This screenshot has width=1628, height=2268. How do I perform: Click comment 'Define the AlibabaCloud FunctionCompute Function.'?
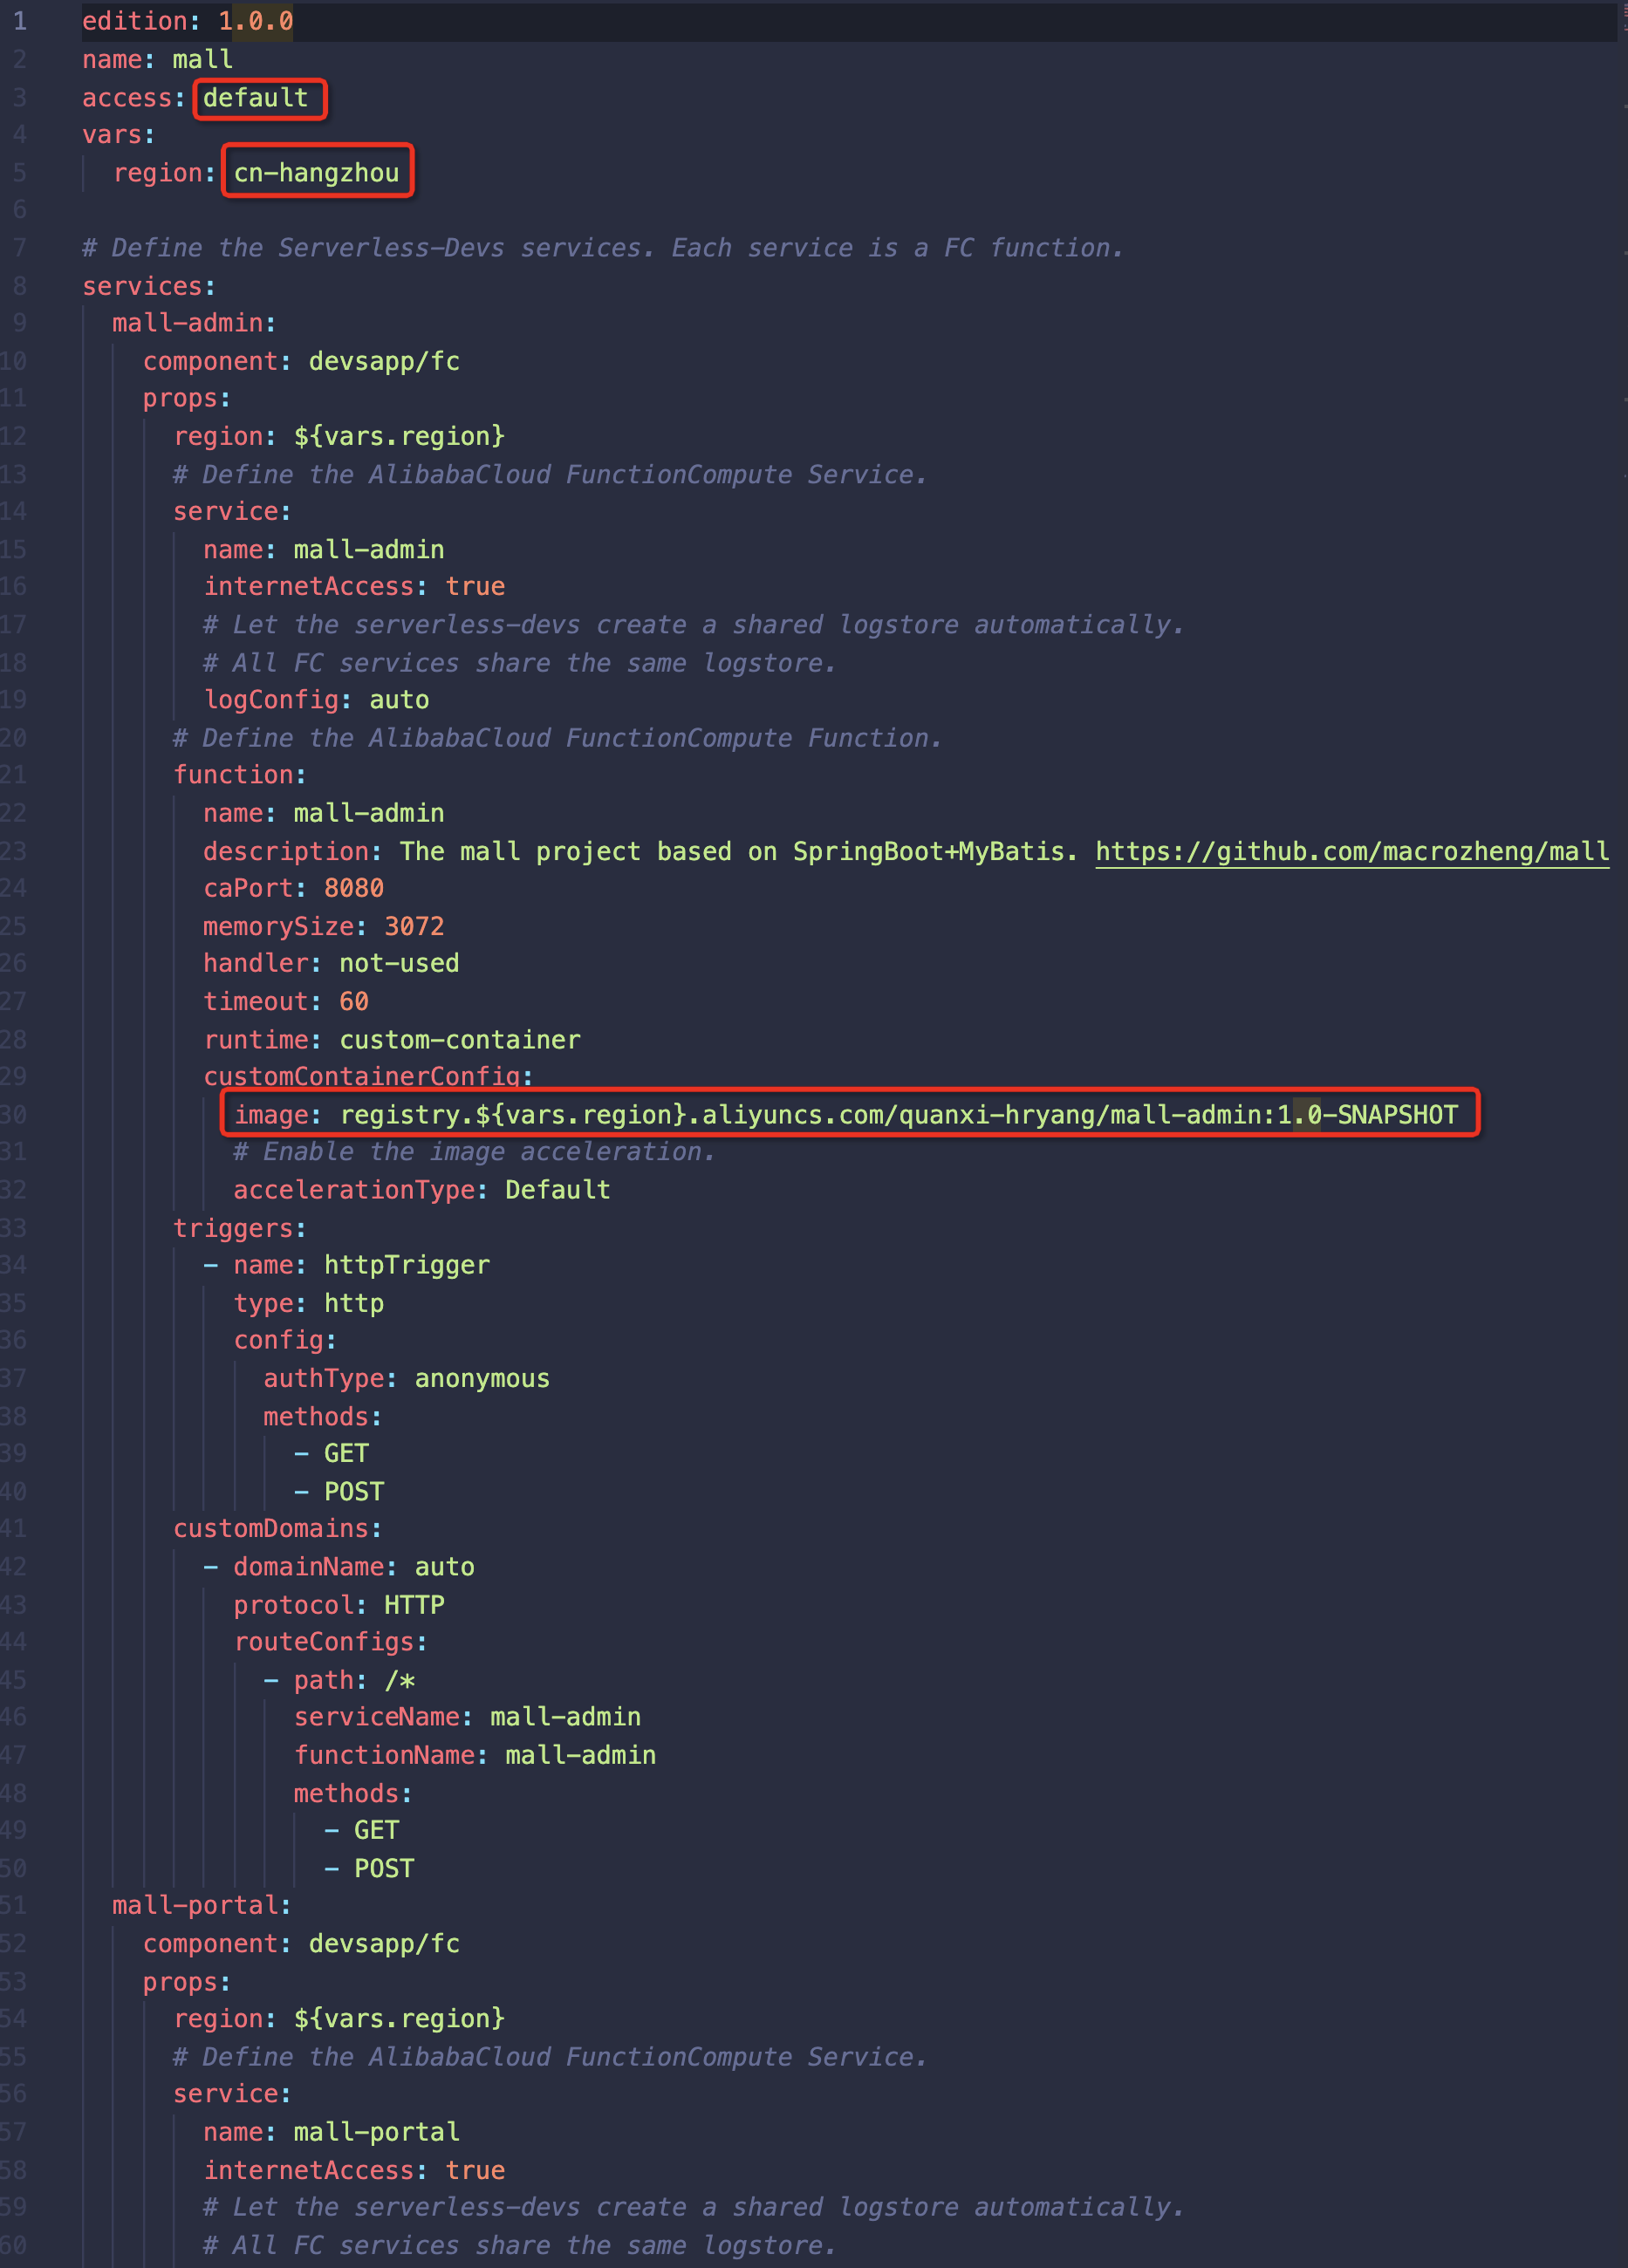pyautogui.click(x=557, y=737)
